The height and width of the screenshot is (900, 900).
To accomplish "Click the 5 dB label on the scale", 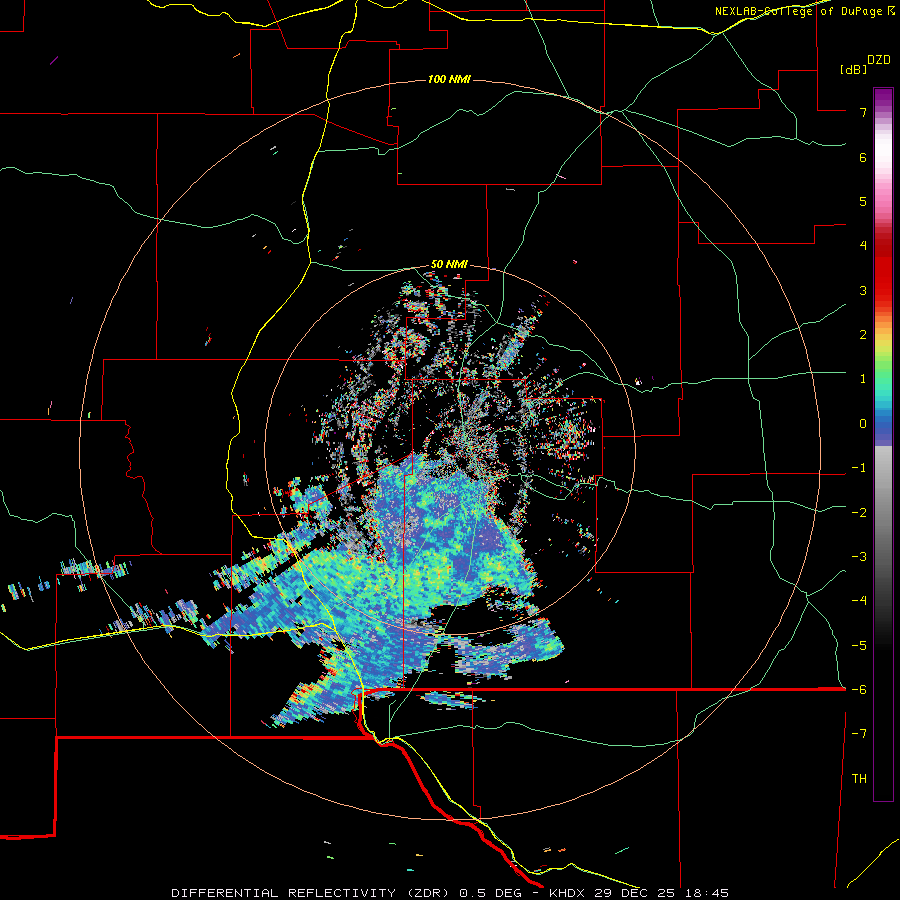I will [x=863, y=201].
